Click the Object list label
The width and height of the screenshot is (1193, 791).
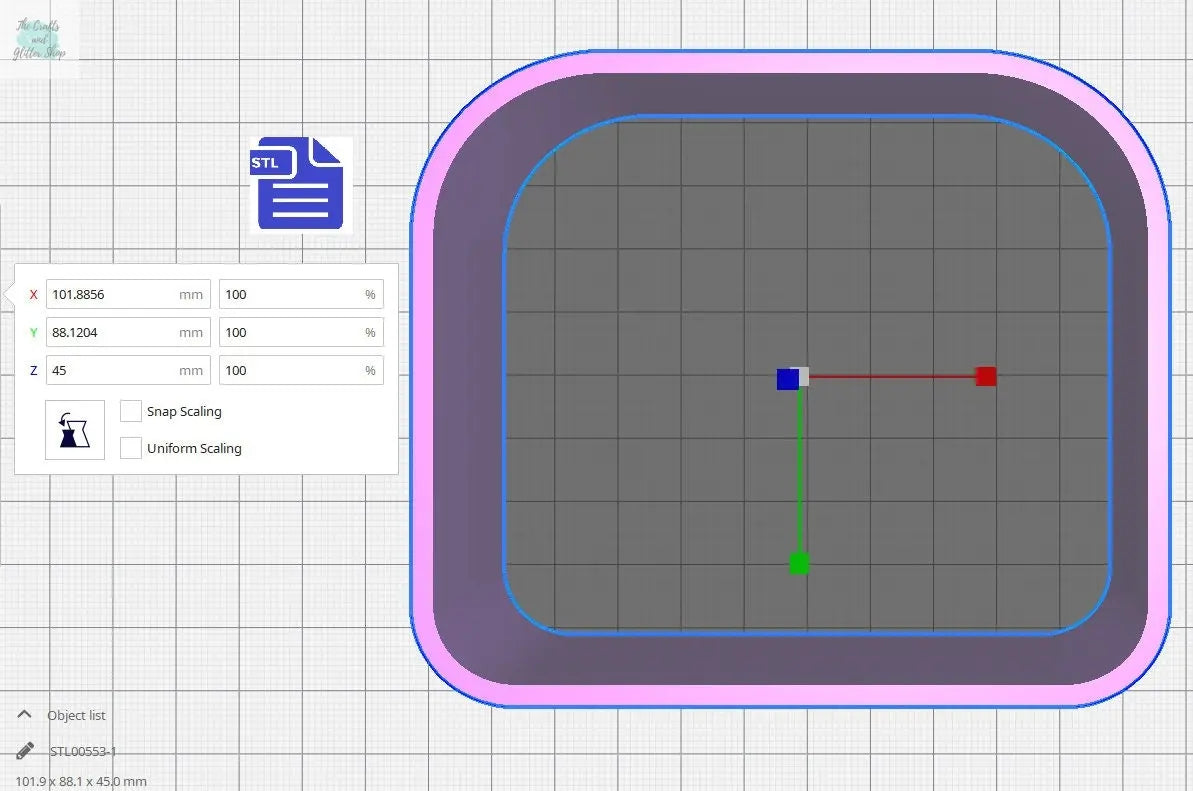pos(76,715)
